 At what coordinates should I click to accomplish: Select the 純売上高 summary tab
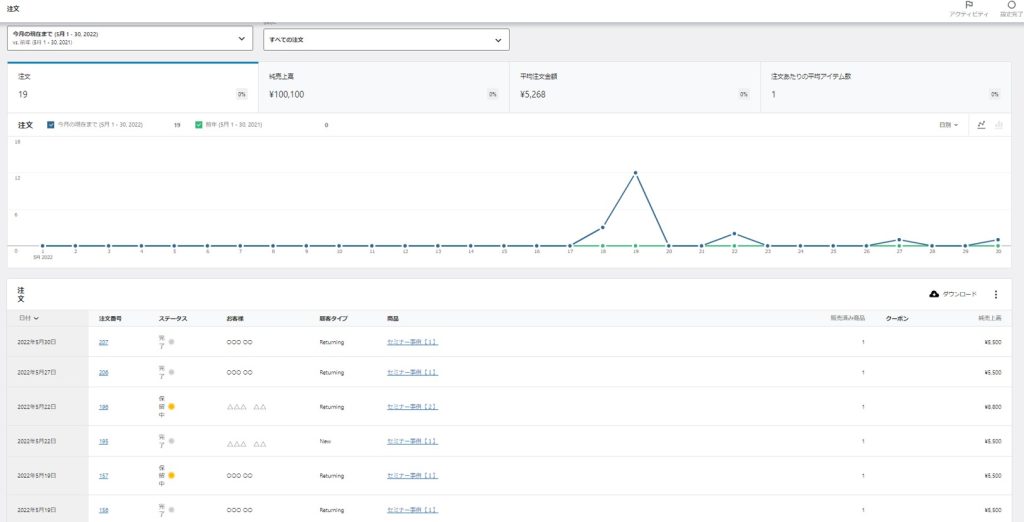[x=383, y=86]
